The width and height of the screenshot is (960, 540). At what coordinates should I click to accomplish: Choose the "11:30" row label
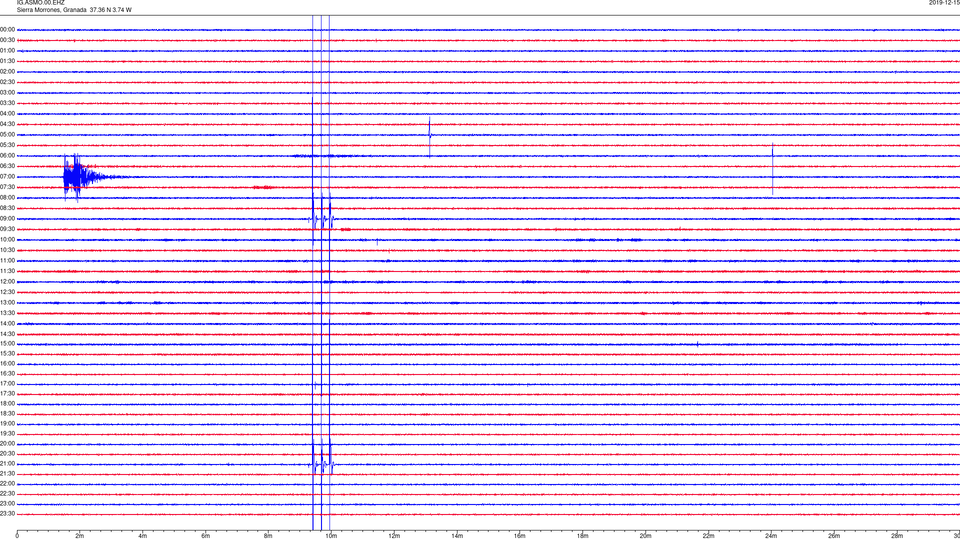pos(7,271)
